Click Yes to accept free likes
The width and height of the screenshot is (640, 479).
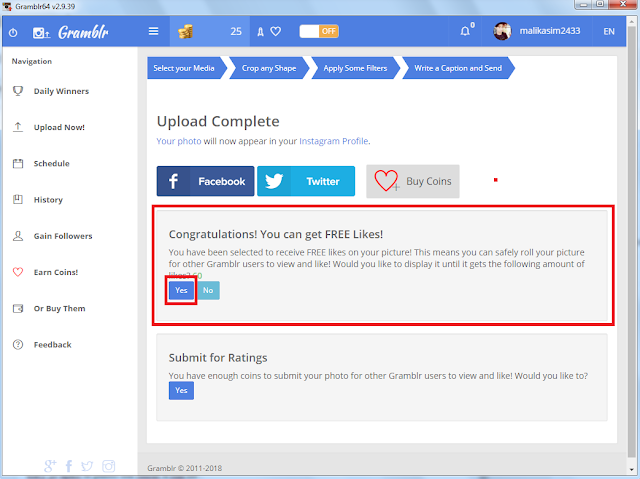pos(181,291)
